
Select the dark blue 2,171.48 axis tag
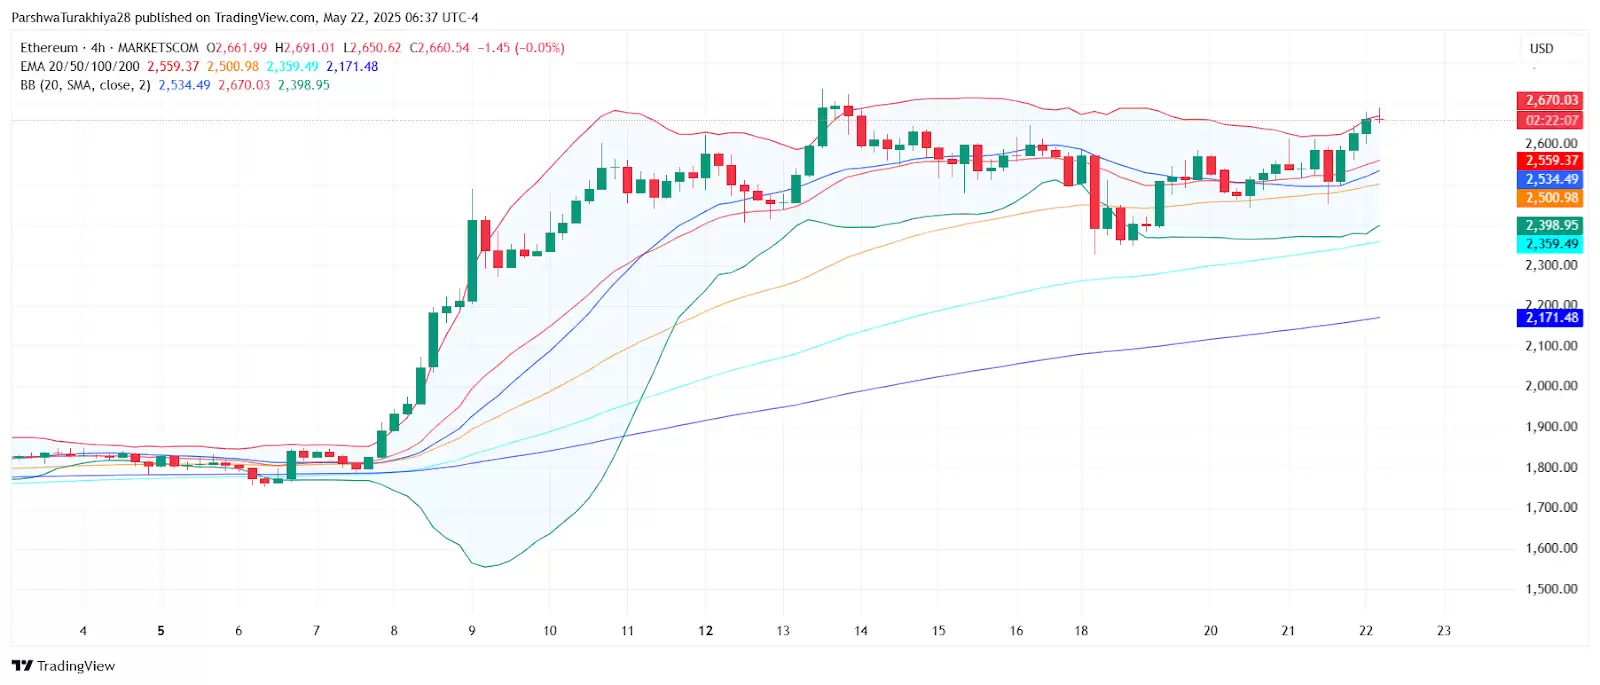(x=1551, y=318)
